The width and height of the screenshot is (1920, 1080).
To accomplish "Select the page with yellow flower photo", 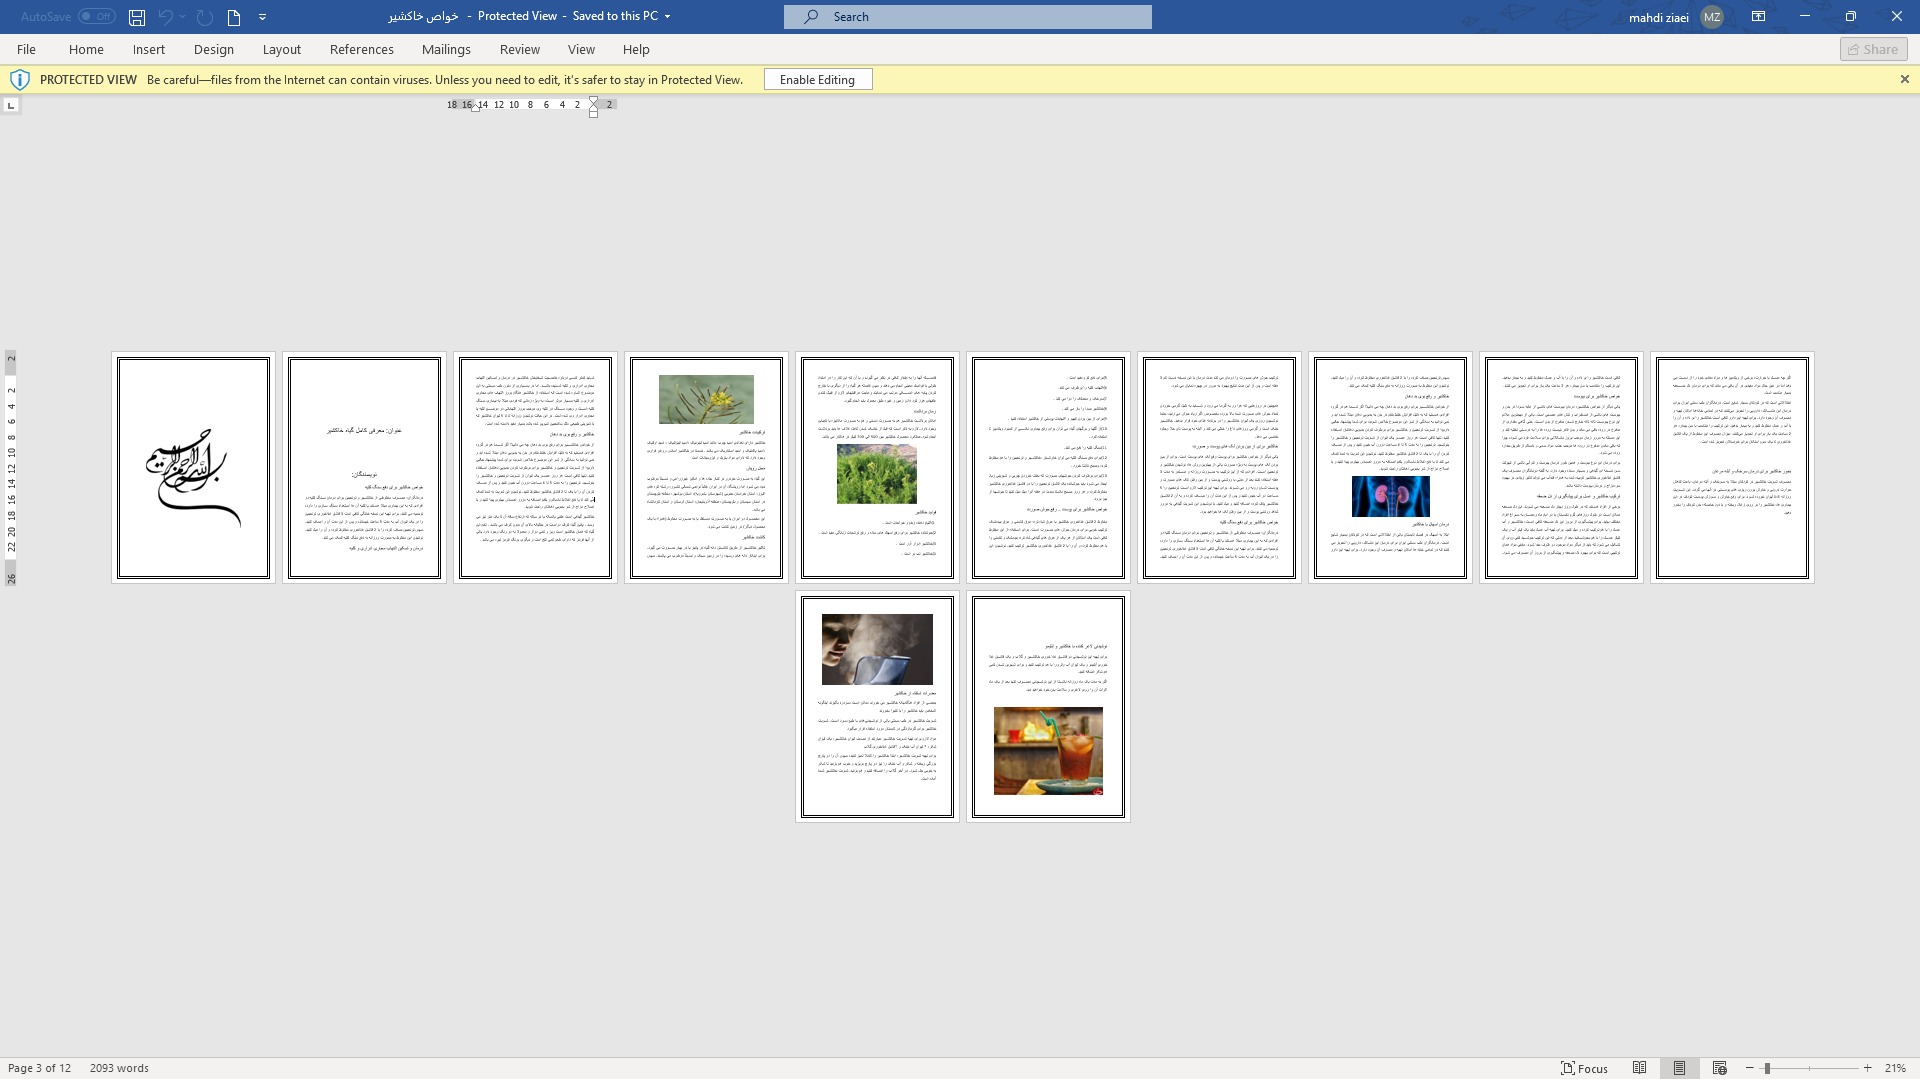I will point(706,468).
